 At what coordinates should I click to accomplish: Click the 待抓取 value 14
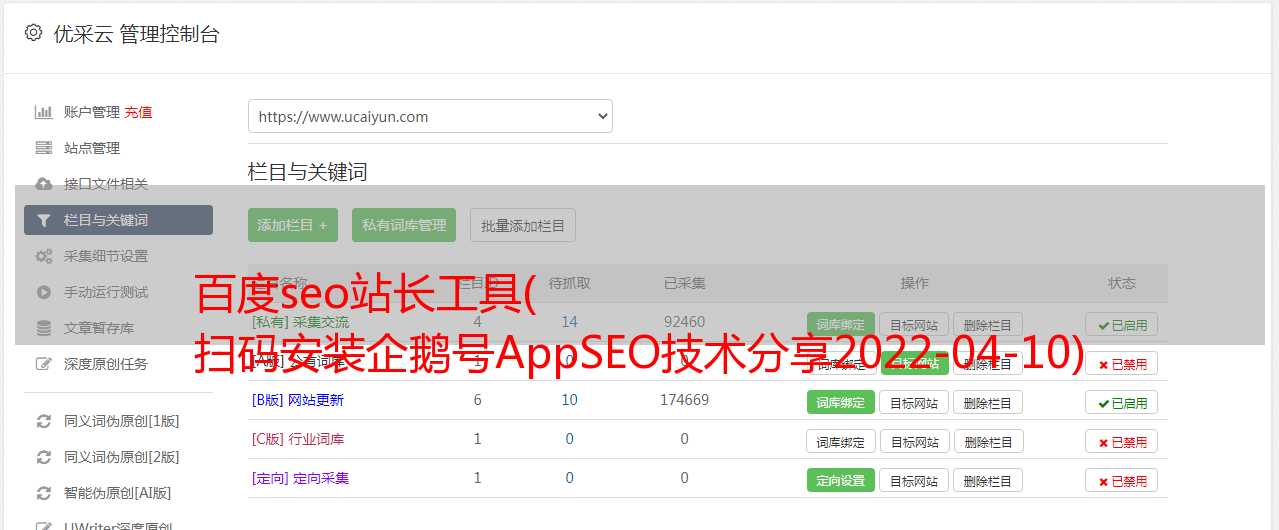coord(570,322)
